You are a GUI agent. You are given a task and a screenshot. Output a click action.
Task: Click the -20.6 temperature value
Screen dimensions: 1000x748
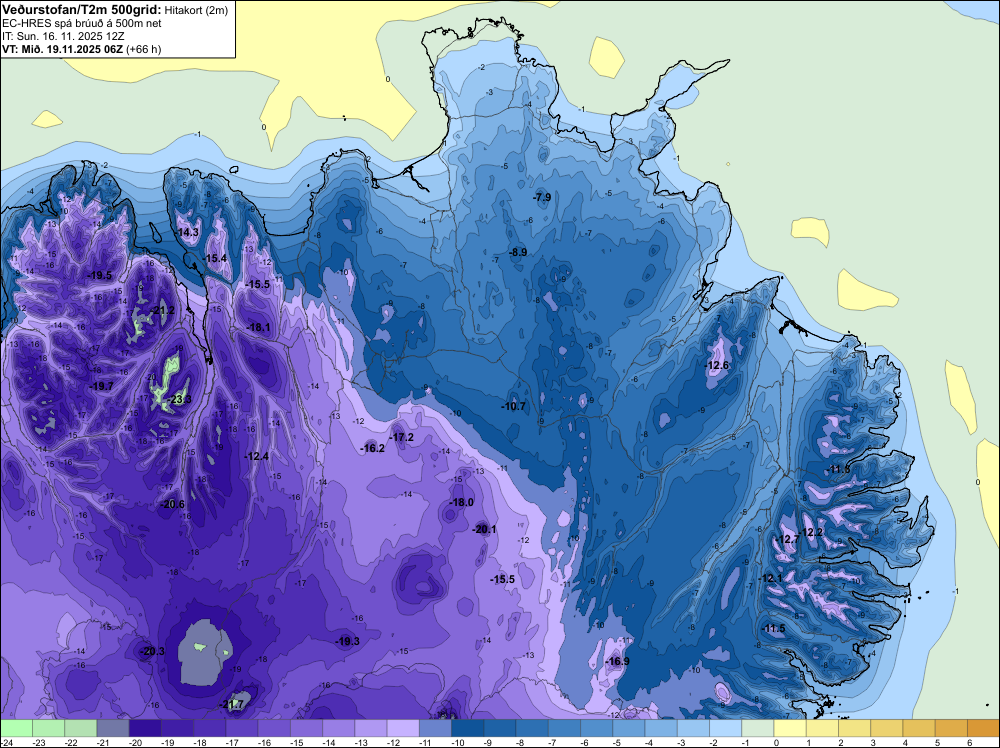(172, 504)
